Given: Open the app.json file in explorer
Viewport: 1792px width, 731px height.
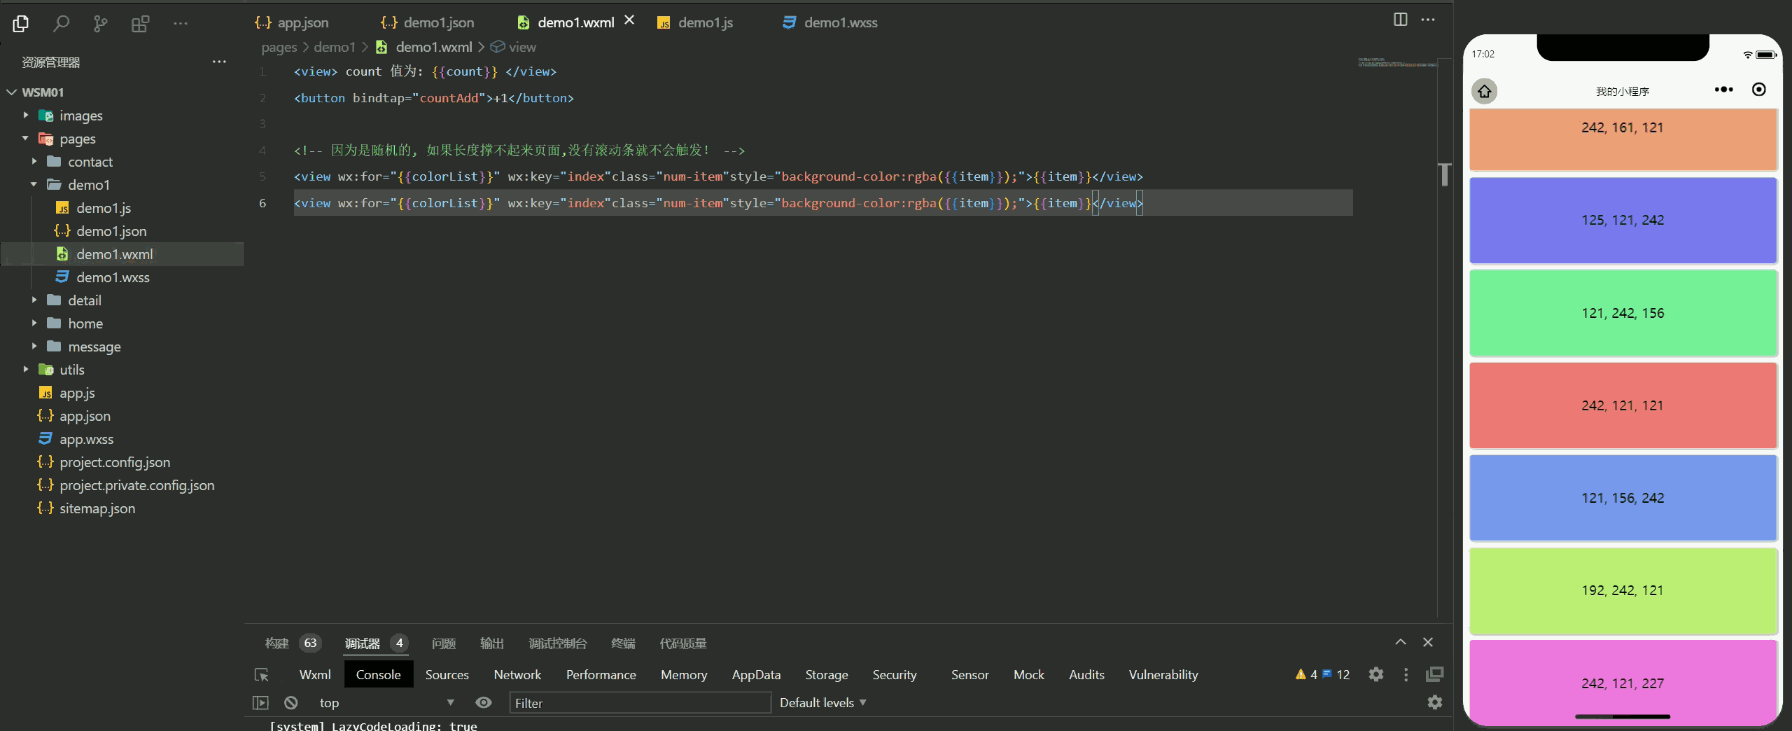Looking at the screenshot, I should click(85, 416).
